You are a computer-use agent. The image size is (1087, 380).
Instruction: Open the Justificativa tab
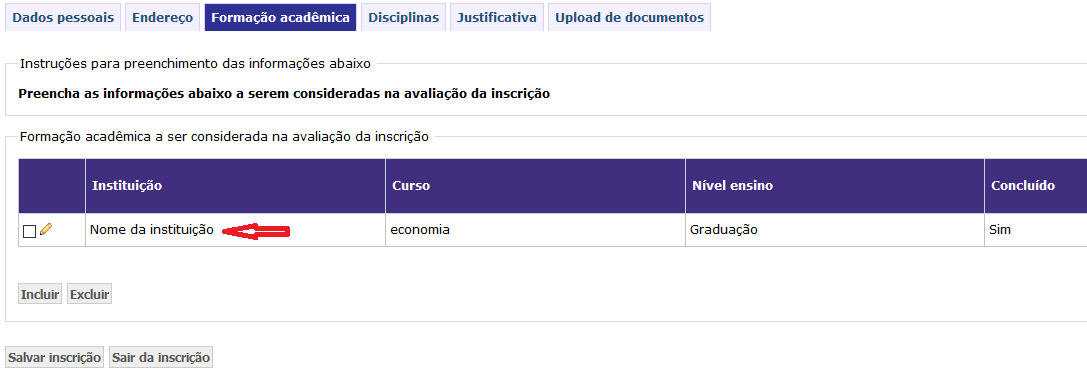496,17
